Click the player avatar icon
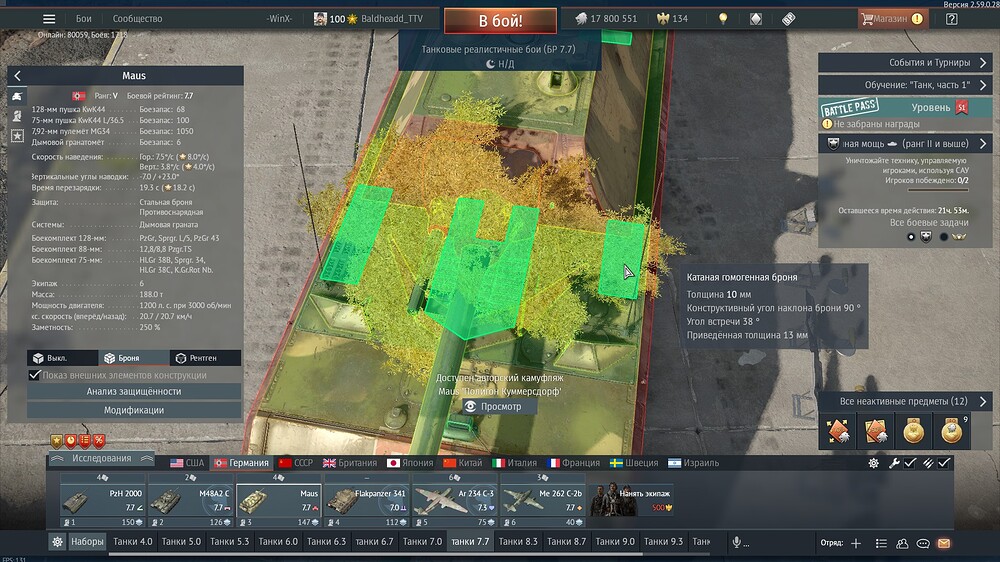Viewport: 1000px width, 562px height. pos(320,18)
